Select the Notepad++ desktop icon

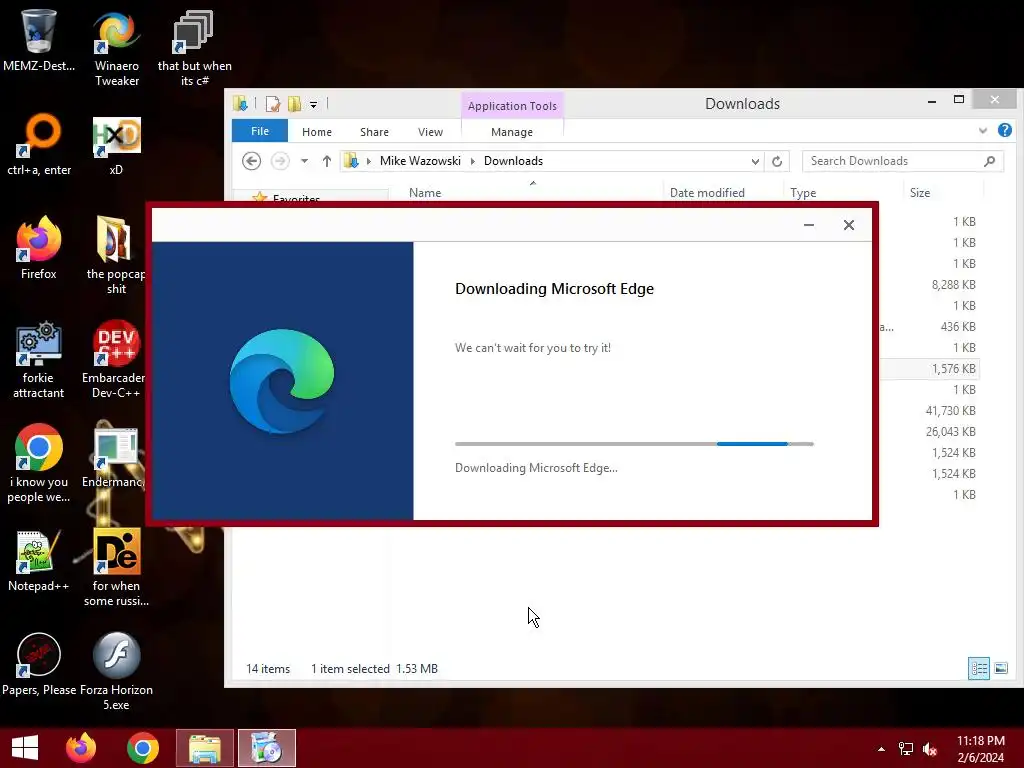[x=39, y=560]
